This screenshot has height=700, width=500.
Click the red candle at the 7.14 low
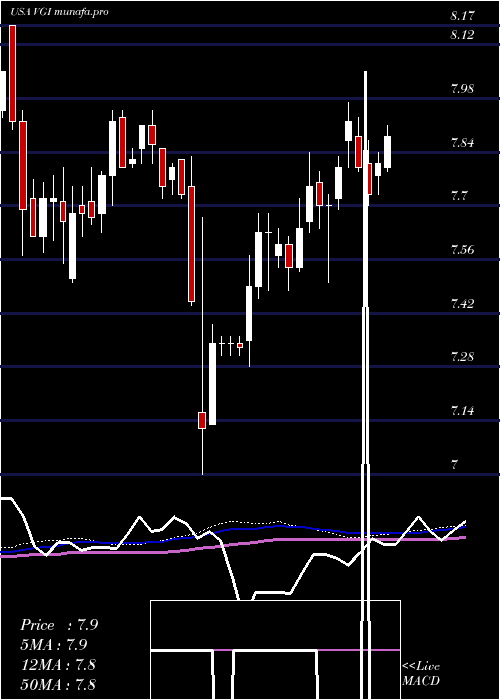coord(202,421)
